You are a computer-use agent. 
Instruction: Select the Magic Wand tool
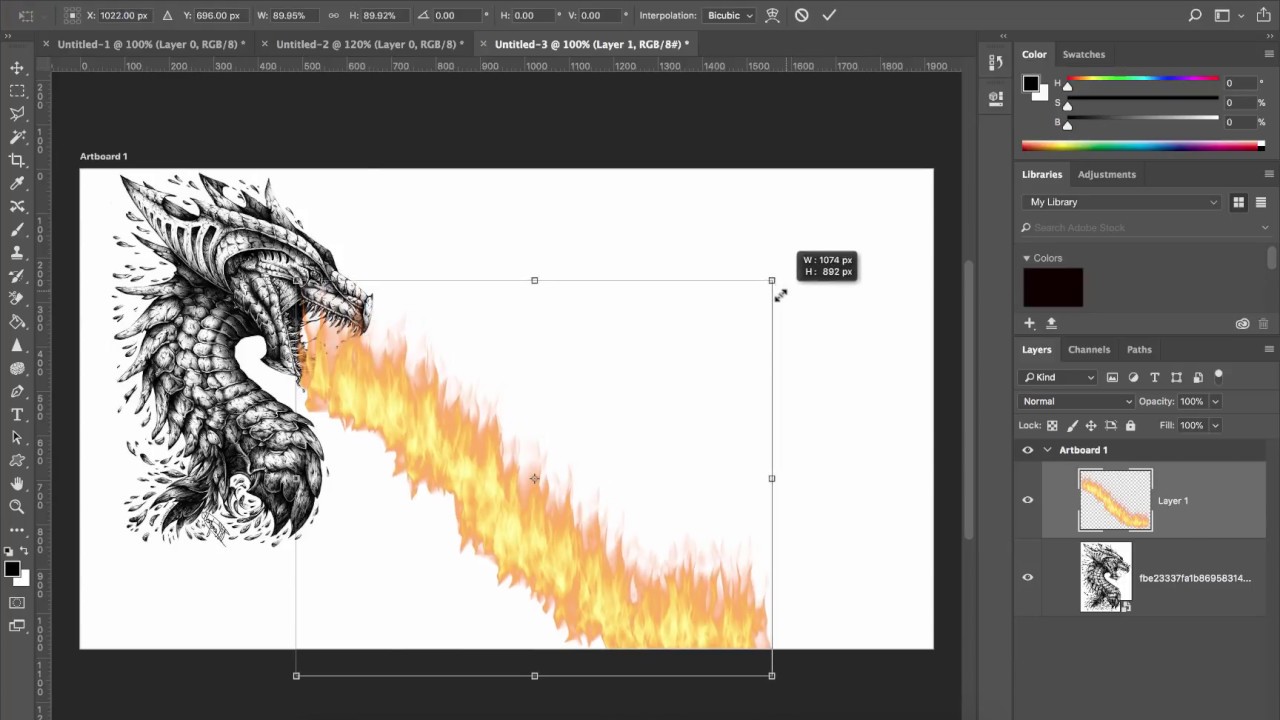click(17, 137)
